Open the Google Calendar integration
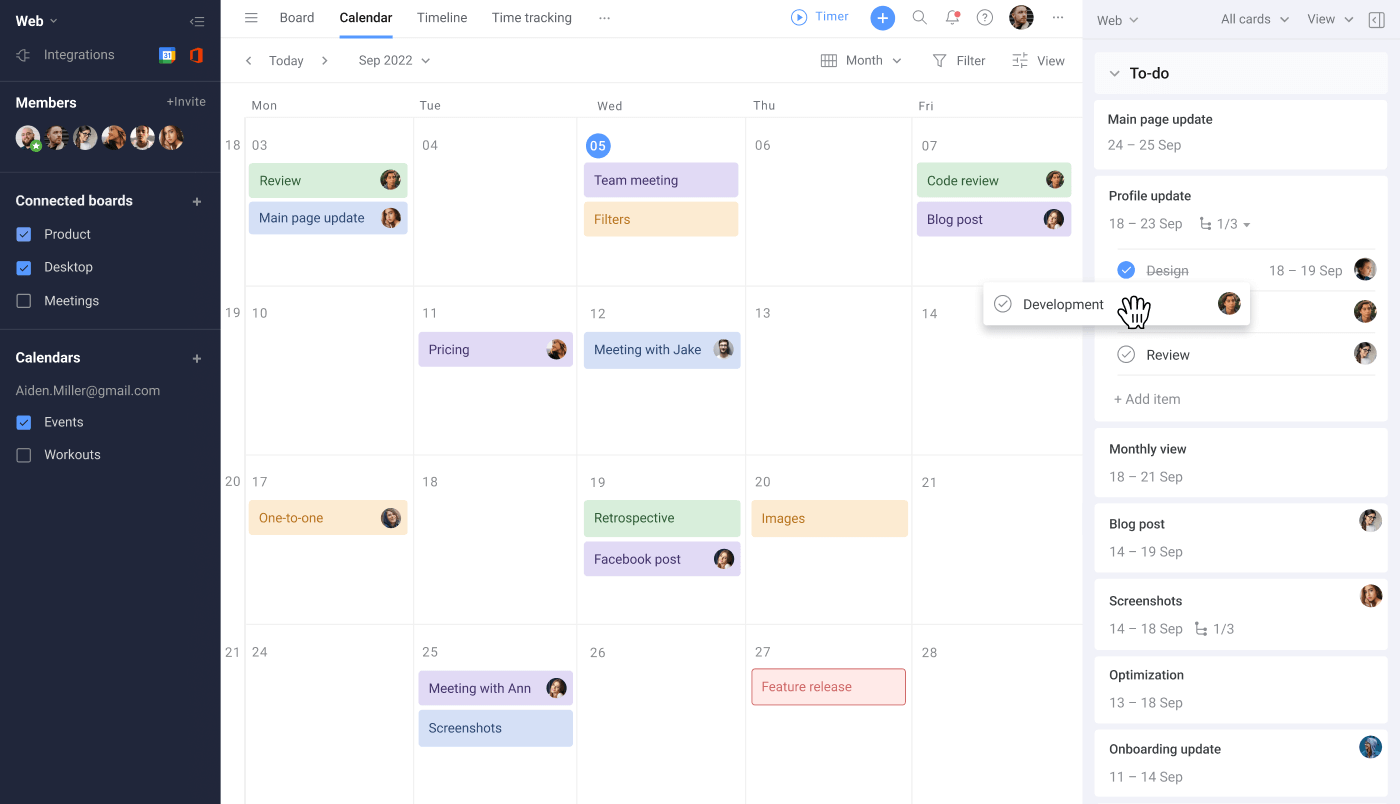This screenshot has width=1400, height=804. [167, 54]
